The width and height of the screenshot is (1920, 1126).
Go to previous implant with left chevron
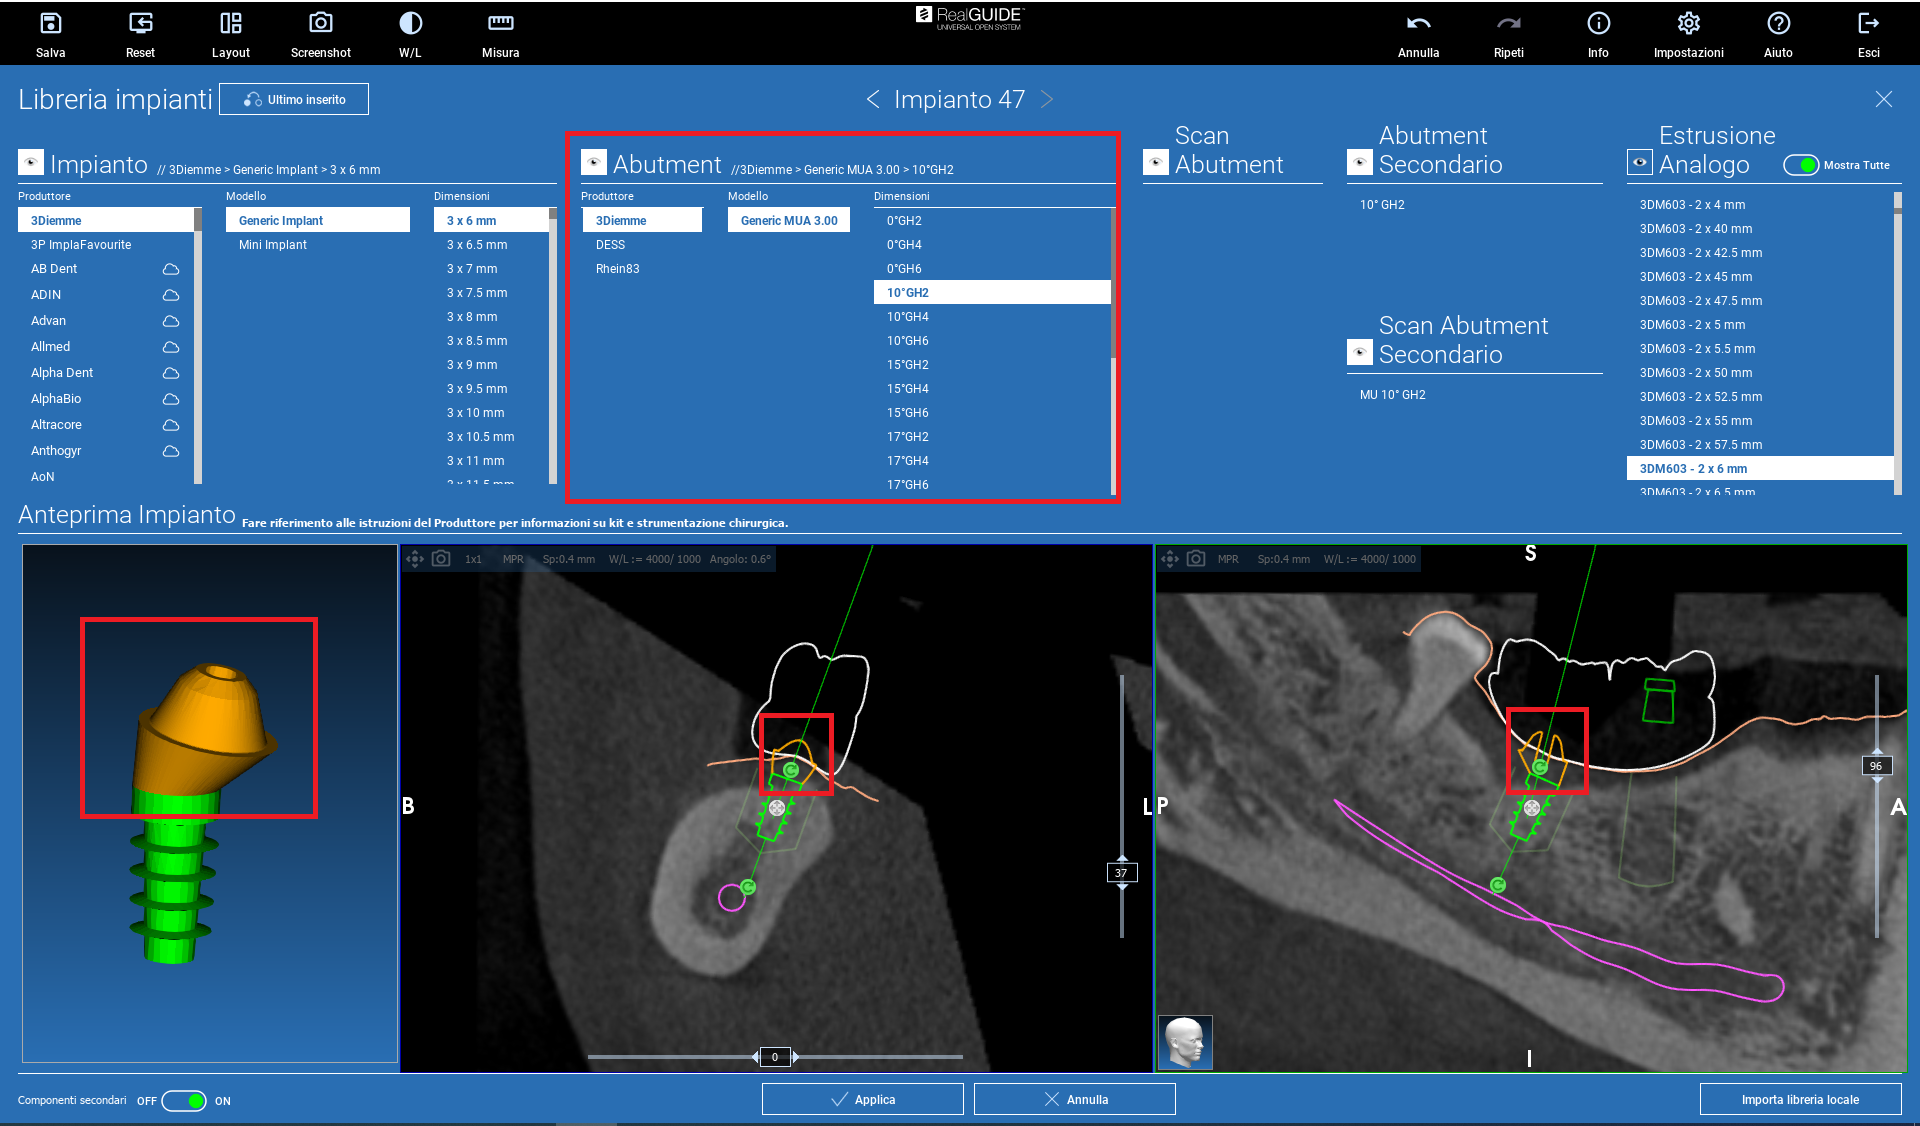873,99
